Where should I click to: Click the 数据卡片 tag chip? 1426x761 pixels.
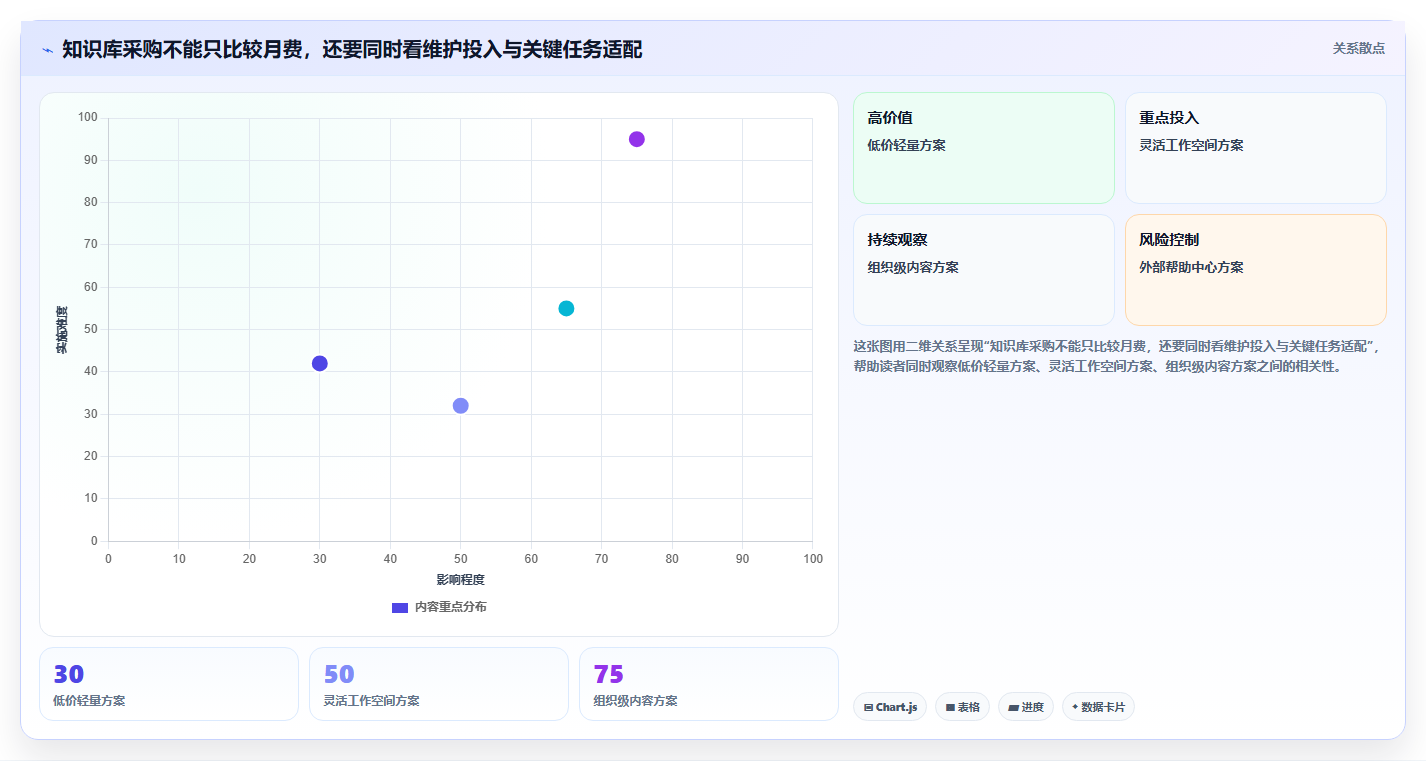[1098, 707]
